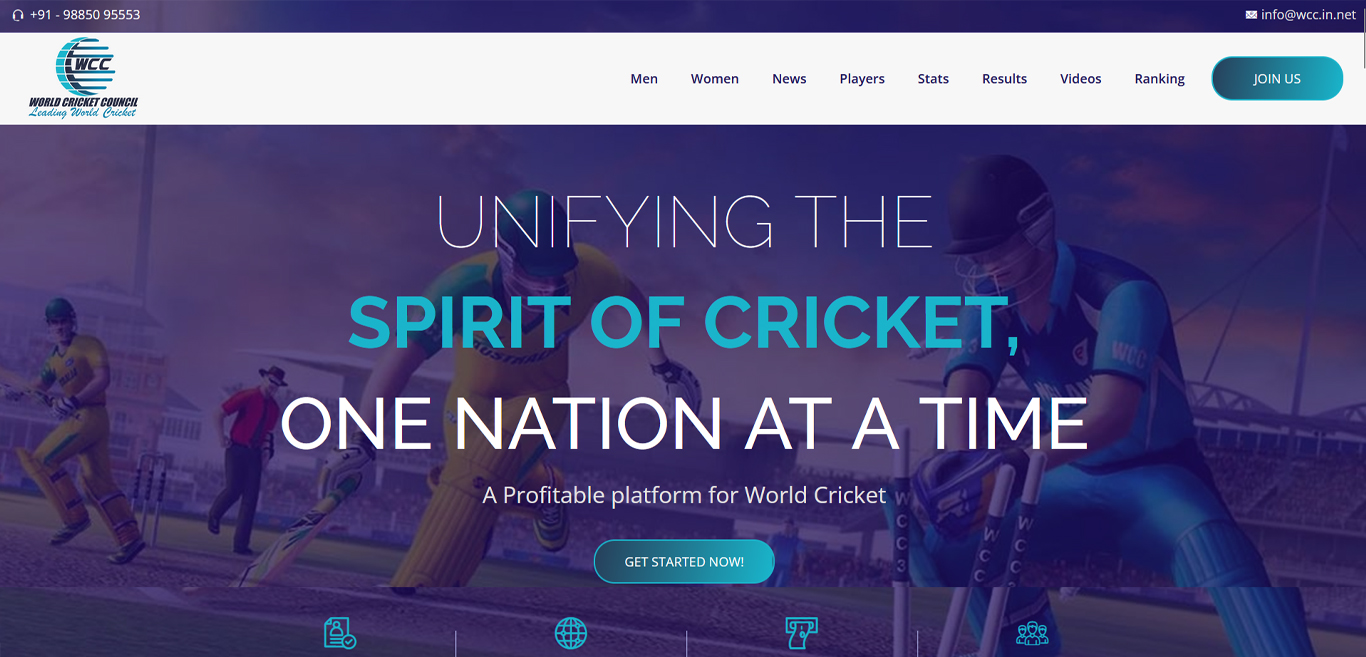The height and width of the screenshot is (657, 1366).
Task: Click the JOIN US button
Action: coord(1277,79)
